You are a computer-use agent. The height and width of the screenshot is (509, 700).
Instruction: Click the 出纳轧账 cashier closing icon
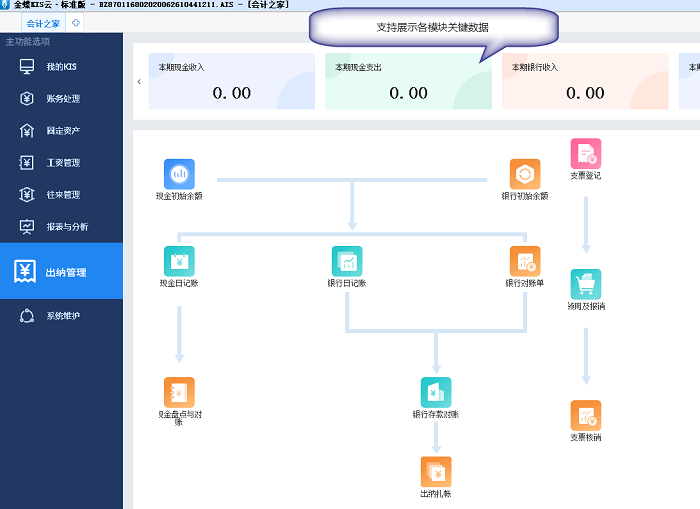436,471
